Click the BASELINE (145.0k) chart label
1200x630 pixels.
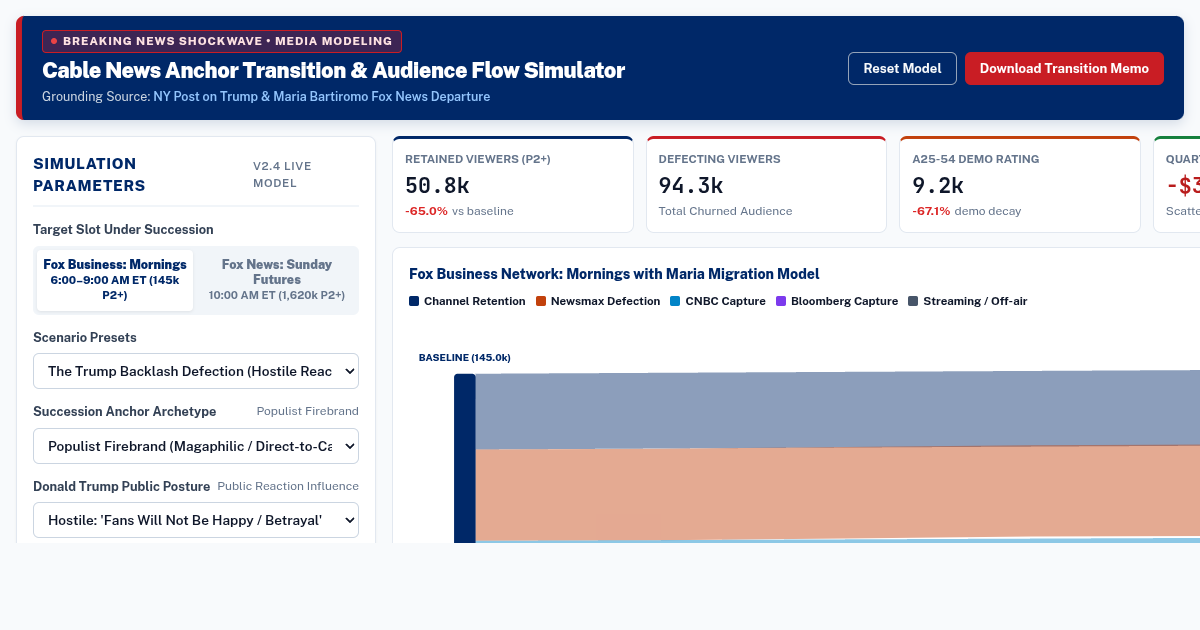pyautogui.click(x=465, y=357)
